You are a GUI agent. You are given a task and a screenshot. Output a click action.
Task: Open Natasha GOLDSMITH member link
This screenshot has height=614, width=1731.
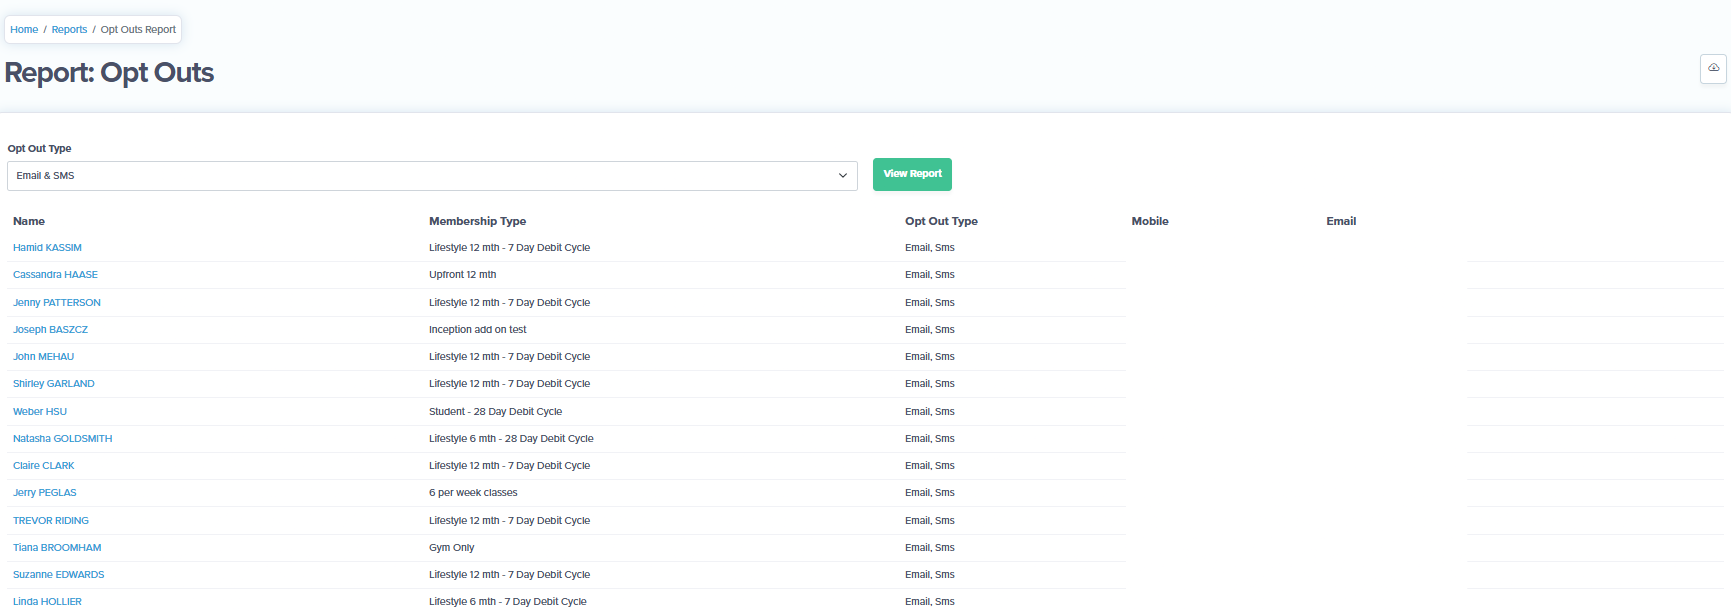click(x=62, y=439)
